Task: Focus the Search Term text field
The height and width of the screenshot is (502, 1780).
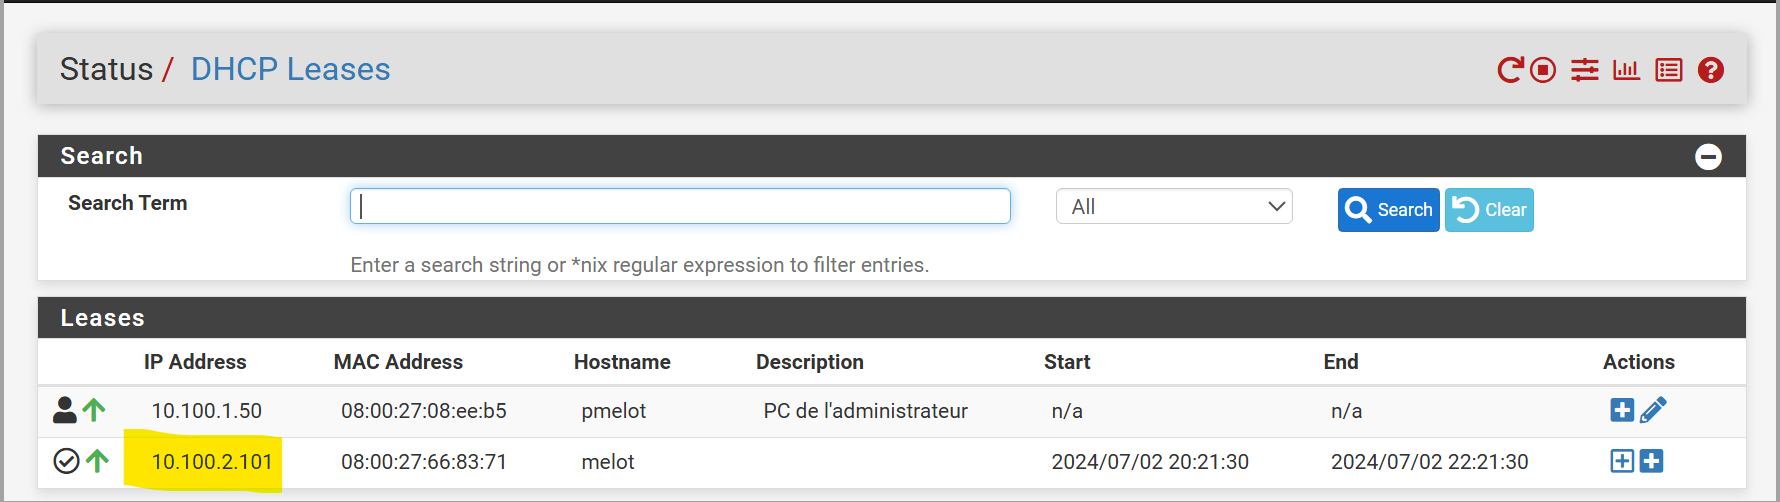Action: (x=680, y=206)
